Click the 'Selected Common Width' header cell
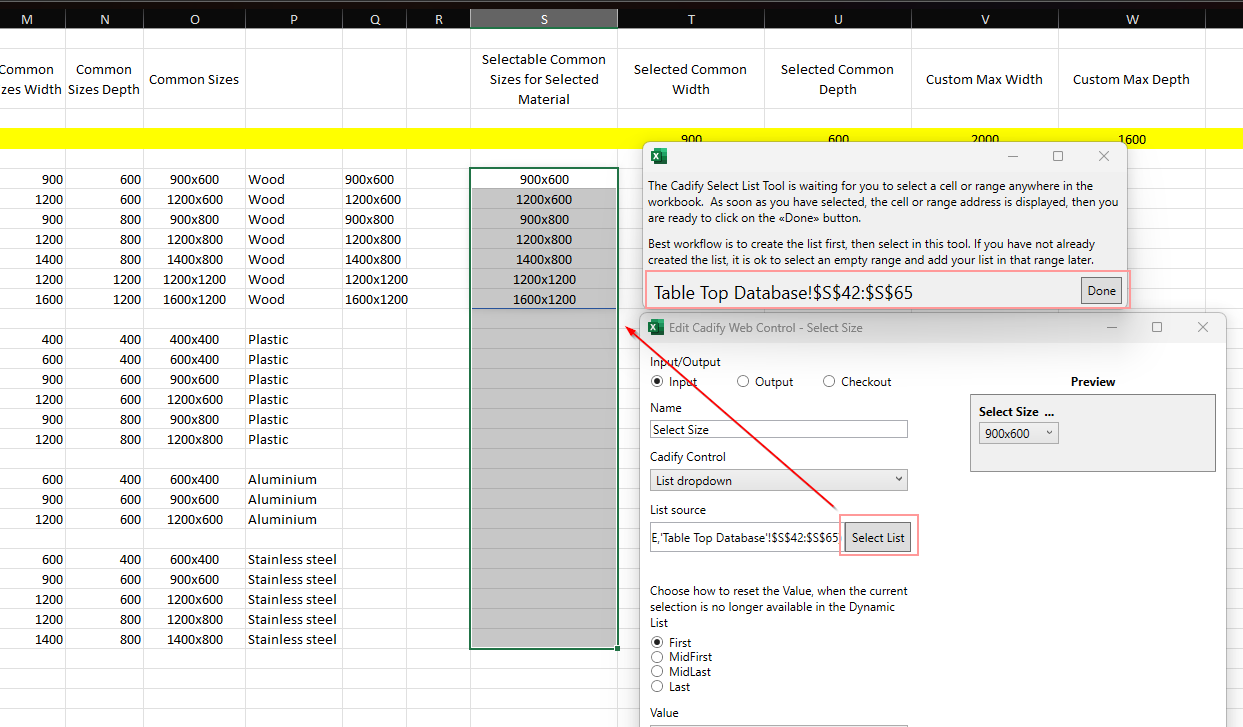The image size is (1243, 727). 691,79
